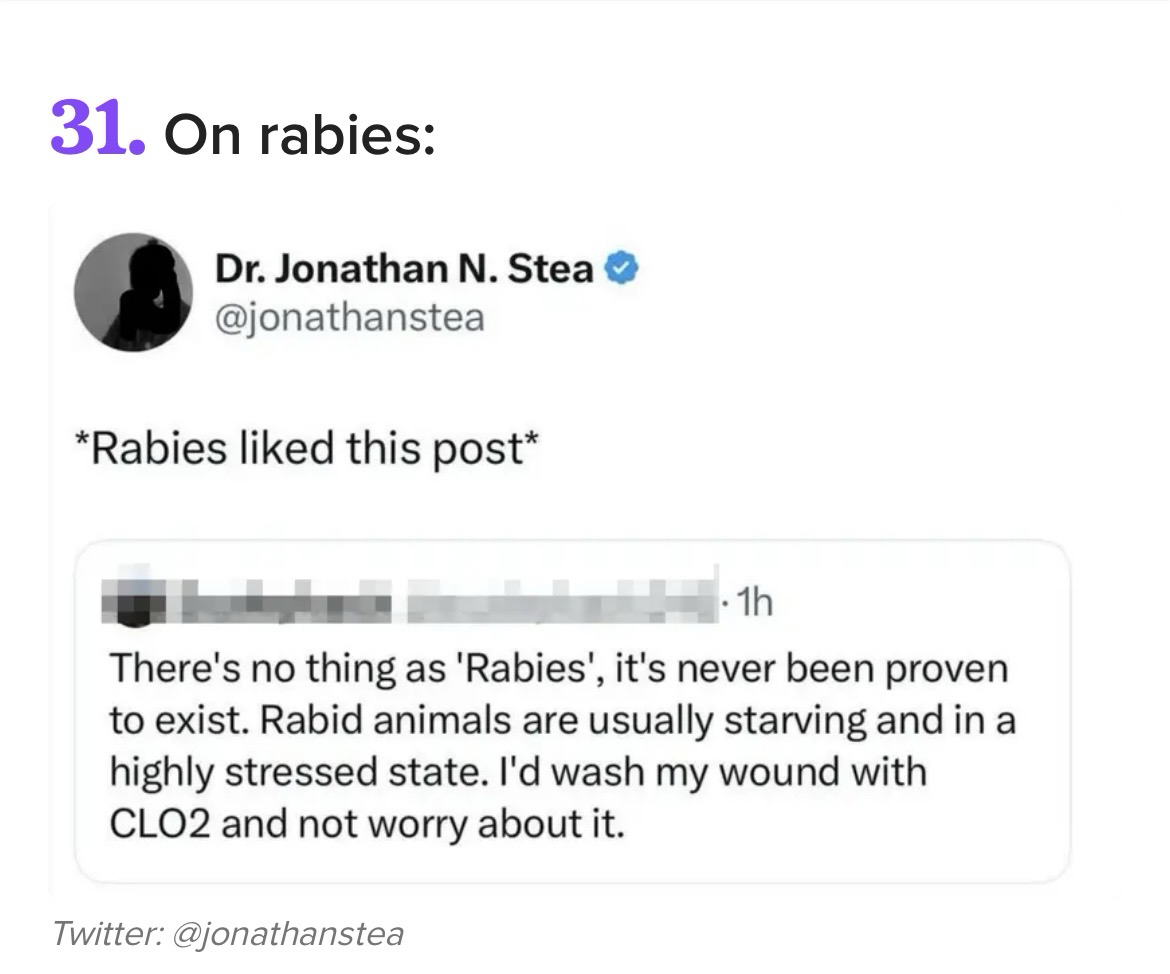Click the blurred handle before the timestamp
Image resolution: width=1170 pixels, height=974 pixels.
pos(560,605)
